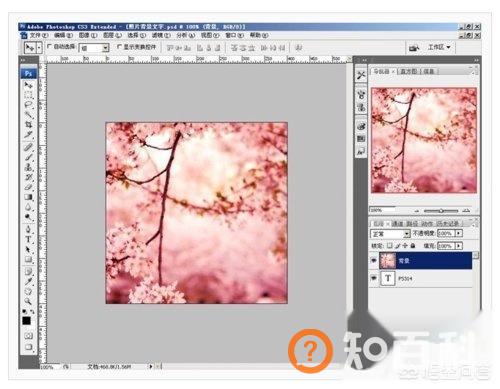
Task: Toggle lock position icon
Action: point(405,246)
